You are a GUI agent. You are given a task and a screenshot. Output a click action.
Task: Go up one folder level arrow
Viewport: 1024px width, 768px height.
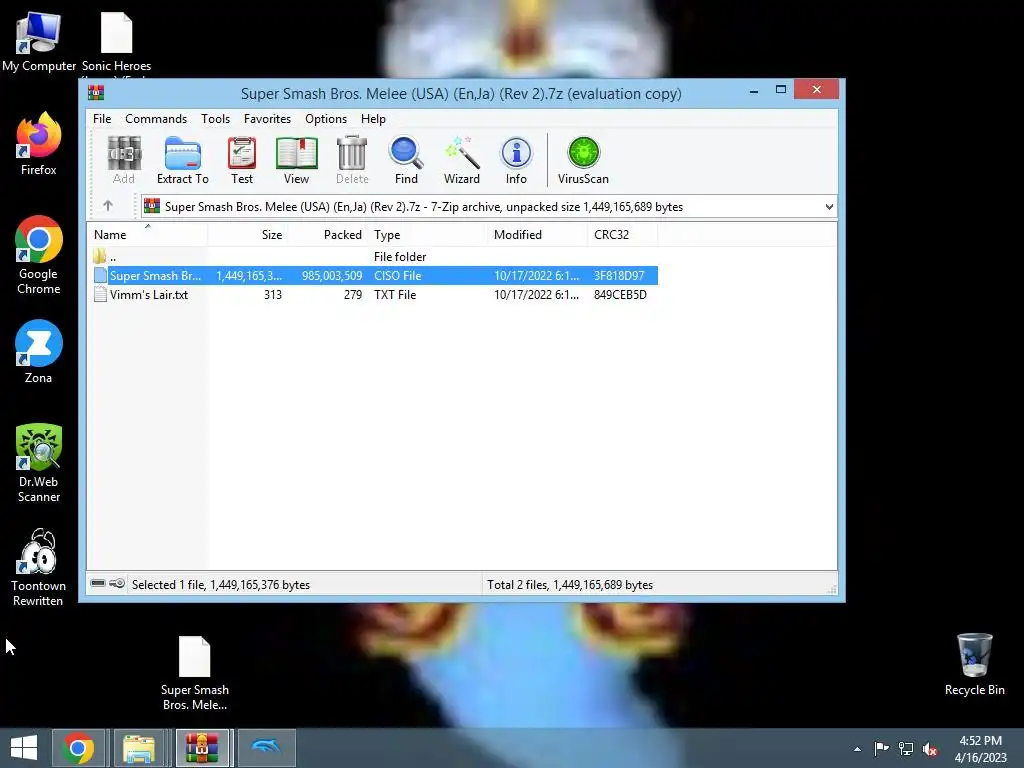coord(108,206)
